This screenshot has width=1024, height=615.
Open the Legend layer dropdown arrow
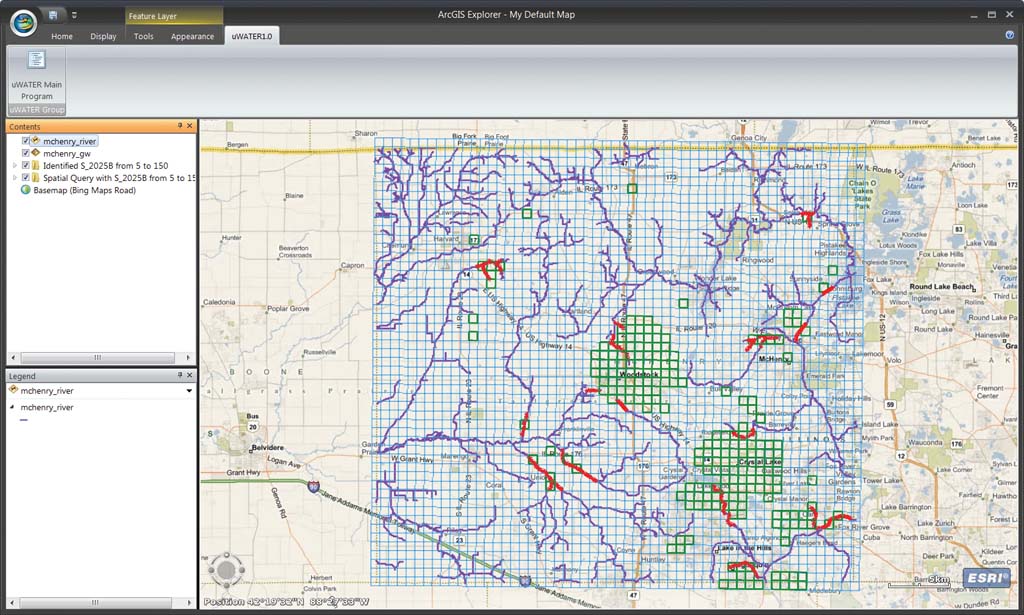pyautogui.click(x=189, y=391)
